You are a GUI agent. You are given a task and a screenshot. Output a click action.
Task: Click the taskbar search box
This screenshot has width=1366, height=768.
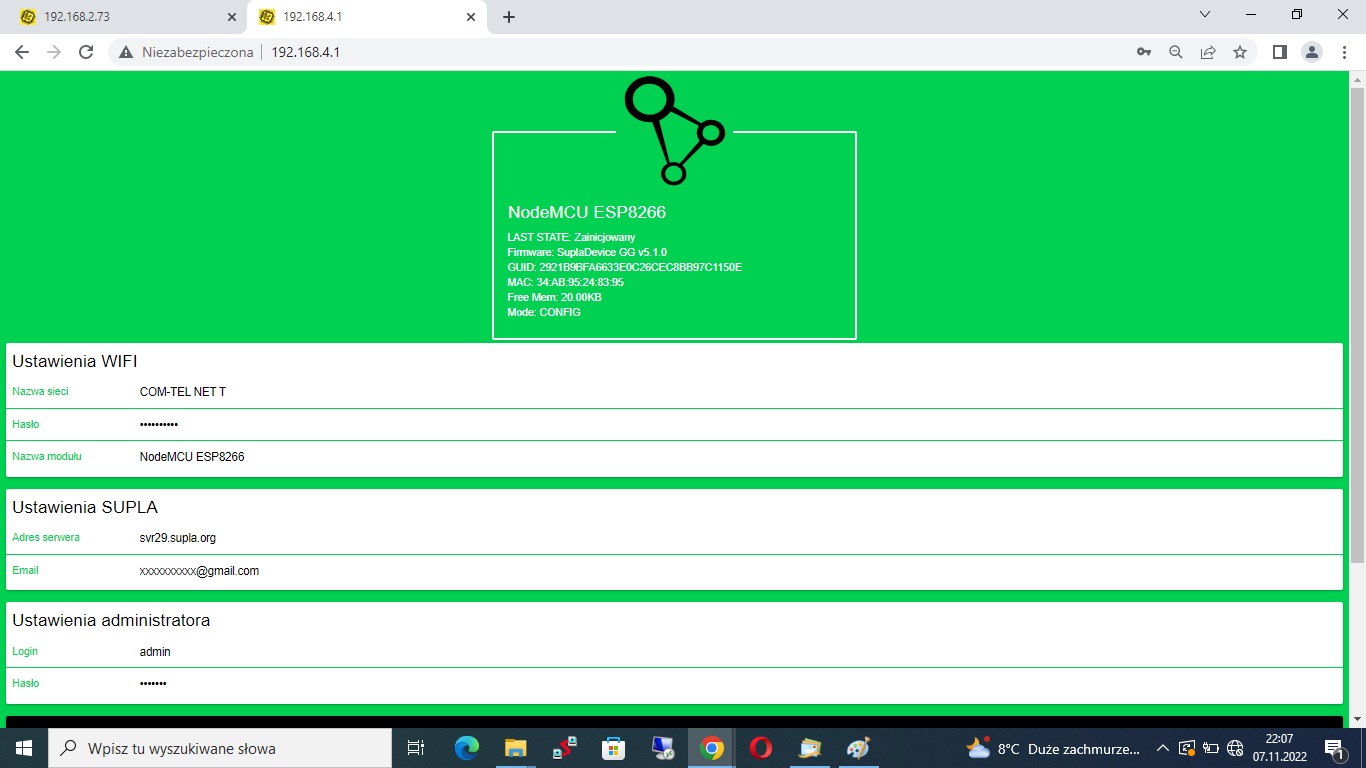coord(220,748)
